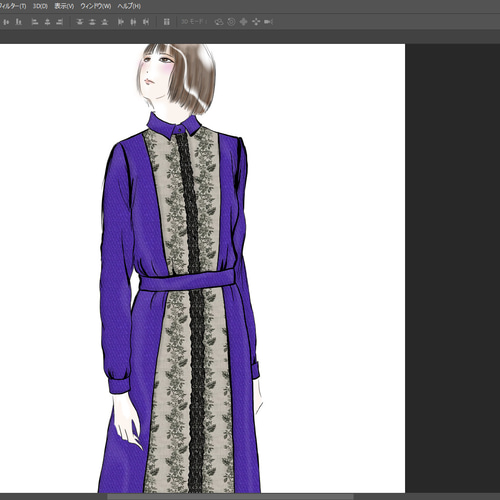The height and width of the screenshot is (500, 500).
Task: Select the 3D pan mode icon
Action: (244, 22)
